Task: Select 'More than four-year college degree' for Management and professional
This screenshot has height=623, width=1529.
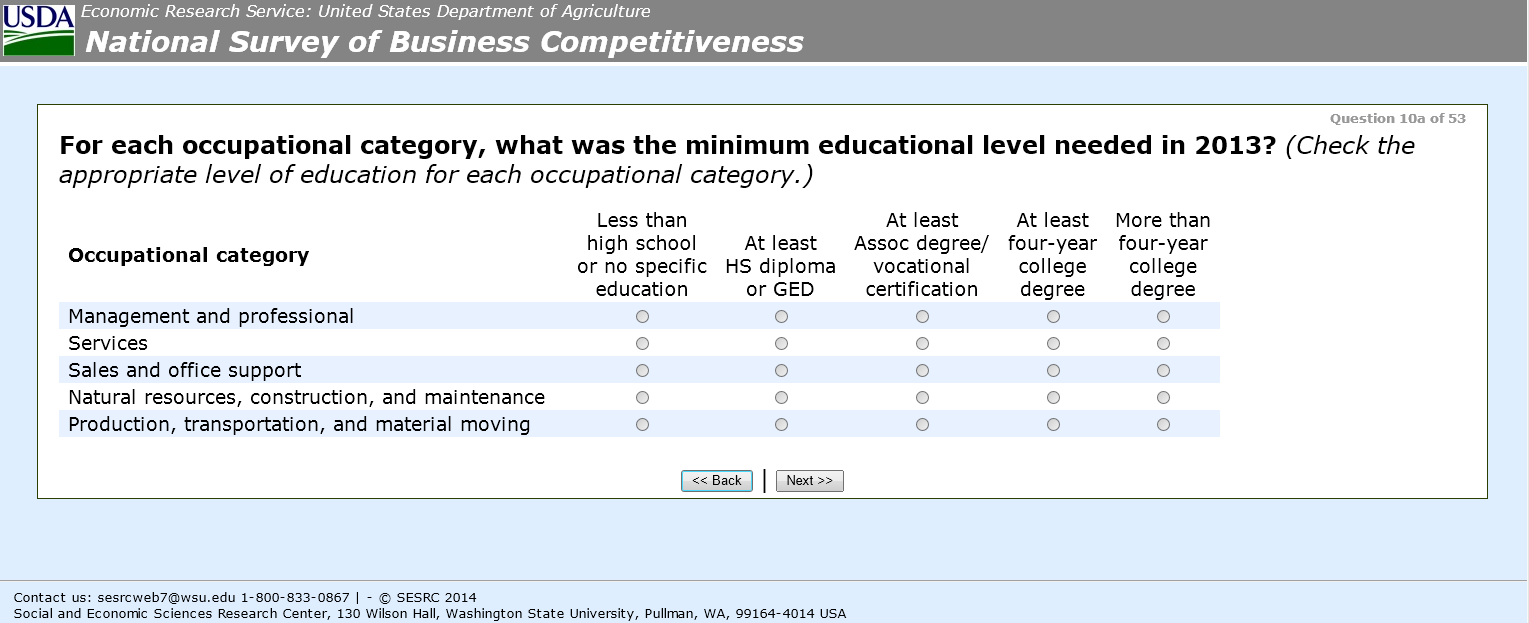Action: point(1163,317)
